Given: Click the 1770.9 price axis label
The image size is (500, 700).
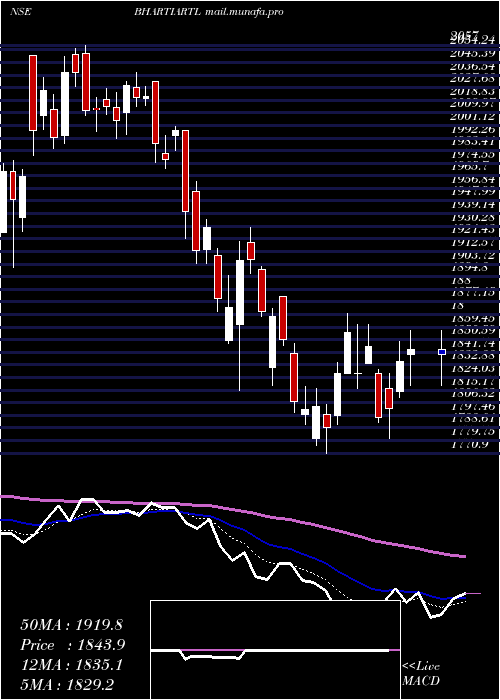Looking at the screenshot, I should coord(470,445).
